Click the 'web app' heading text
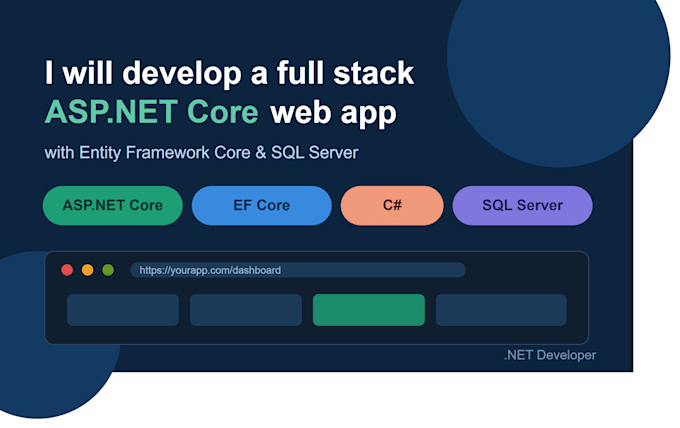This screenshot has width=680, height=428. click(x=333, y=114)
